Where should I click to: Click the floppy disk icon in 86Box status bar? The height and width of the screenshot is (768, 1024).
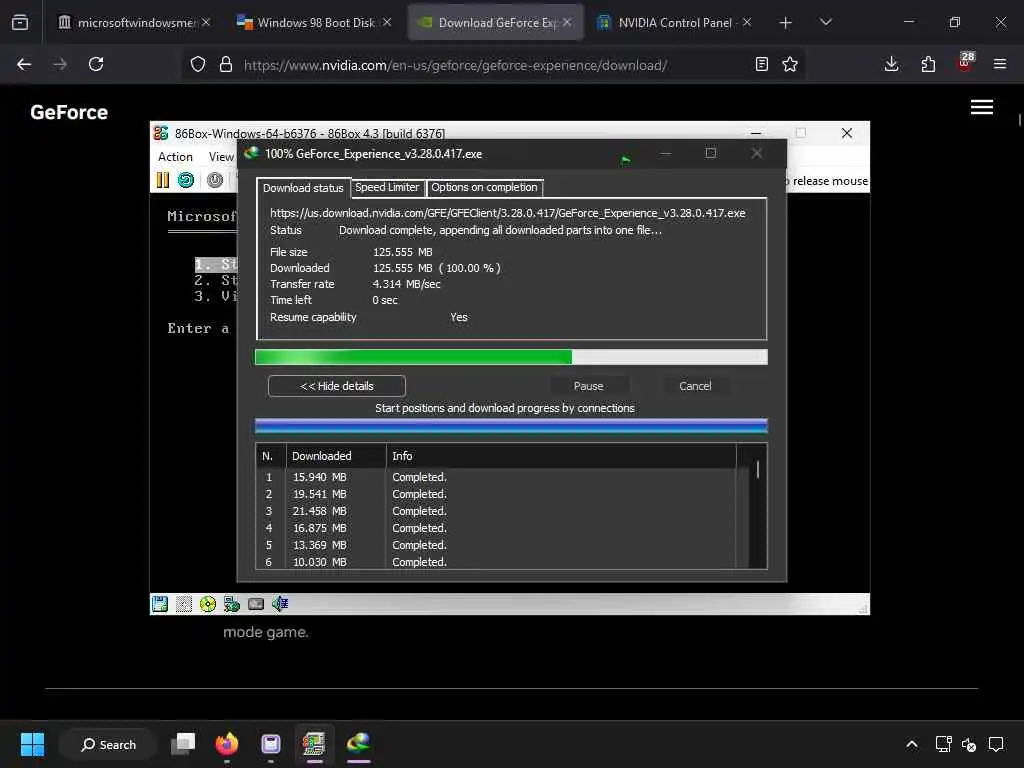(160, 604)
